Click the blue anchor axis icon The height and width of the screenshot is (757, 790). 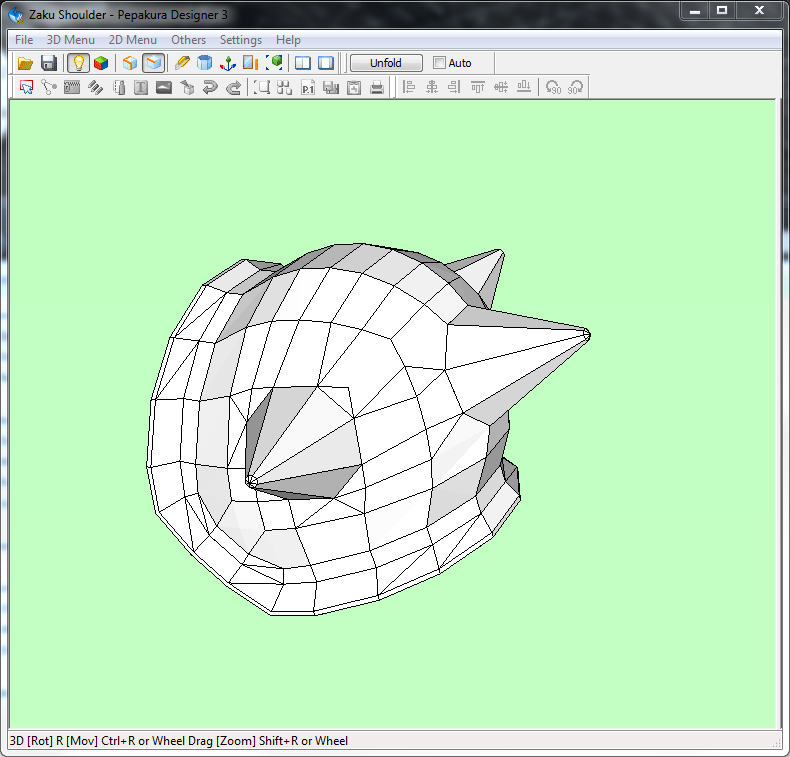(228, 63)
